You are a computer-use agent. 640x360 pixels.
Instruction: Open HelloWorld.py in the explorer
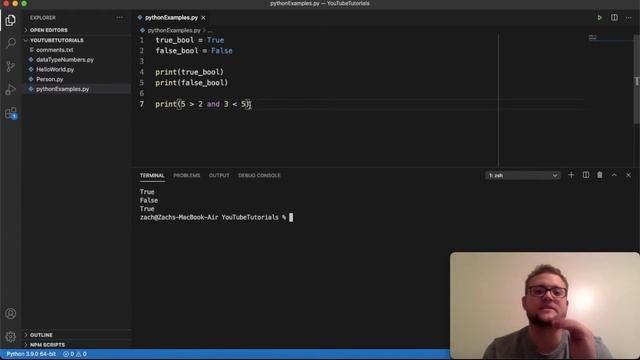point(55,69)
